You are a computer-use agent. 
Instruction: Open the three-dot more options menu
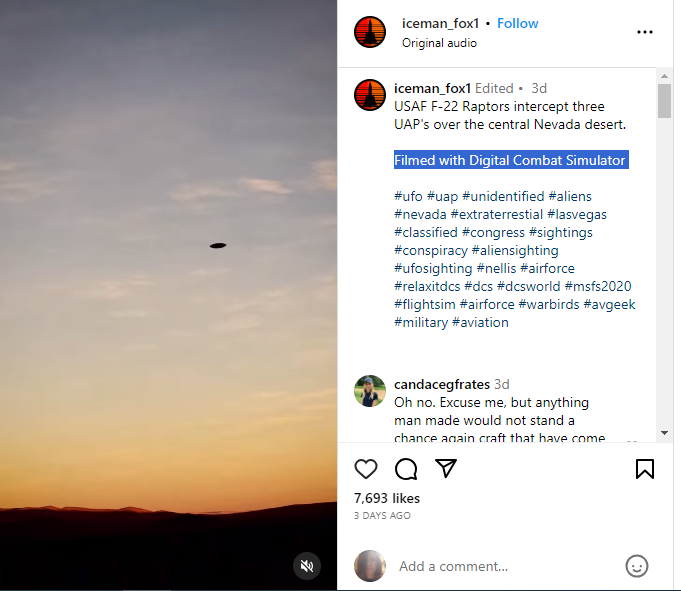645,32
